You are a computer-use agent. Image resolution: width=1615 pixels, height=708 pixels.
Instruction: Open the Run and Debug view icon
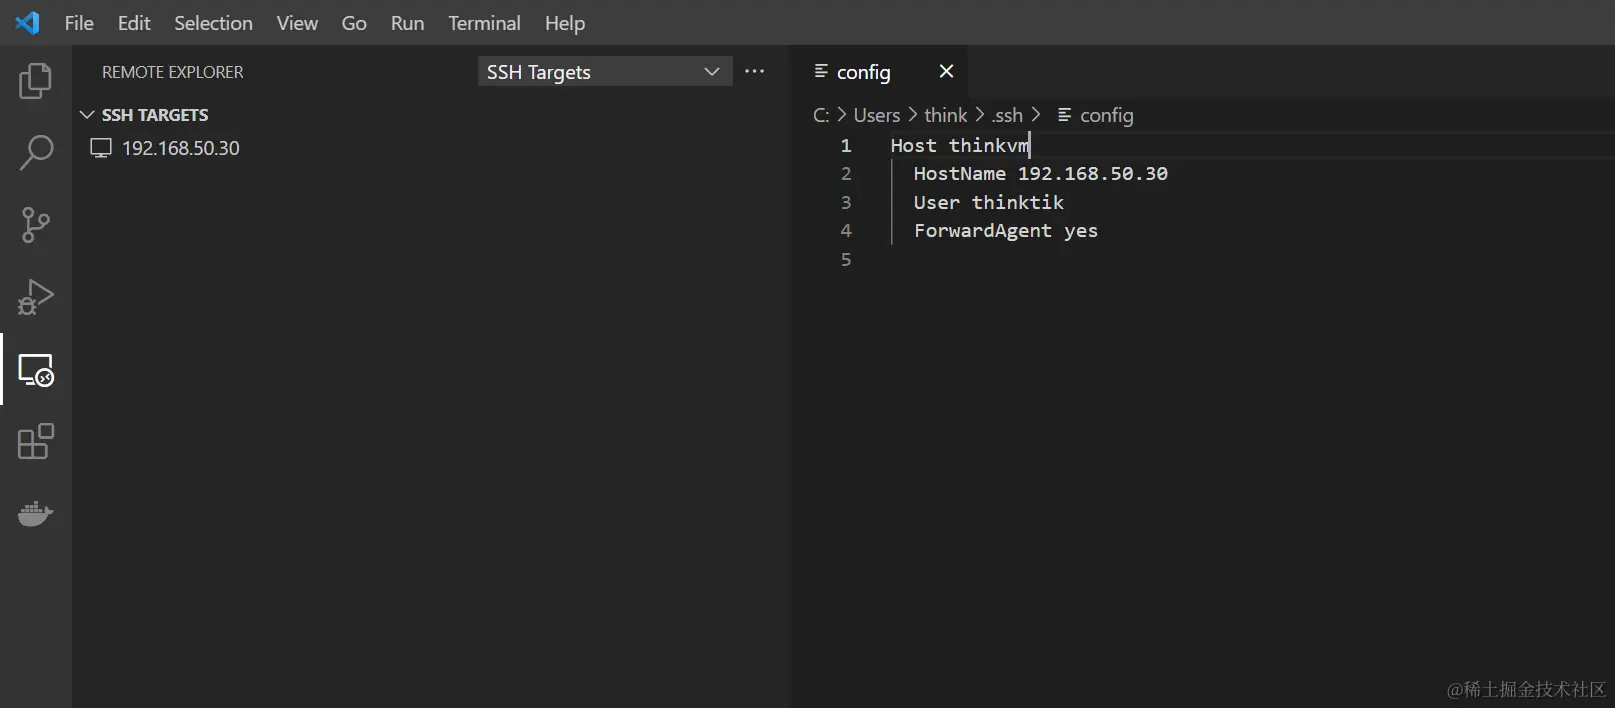pyautogui.click(x=36, y=297)
